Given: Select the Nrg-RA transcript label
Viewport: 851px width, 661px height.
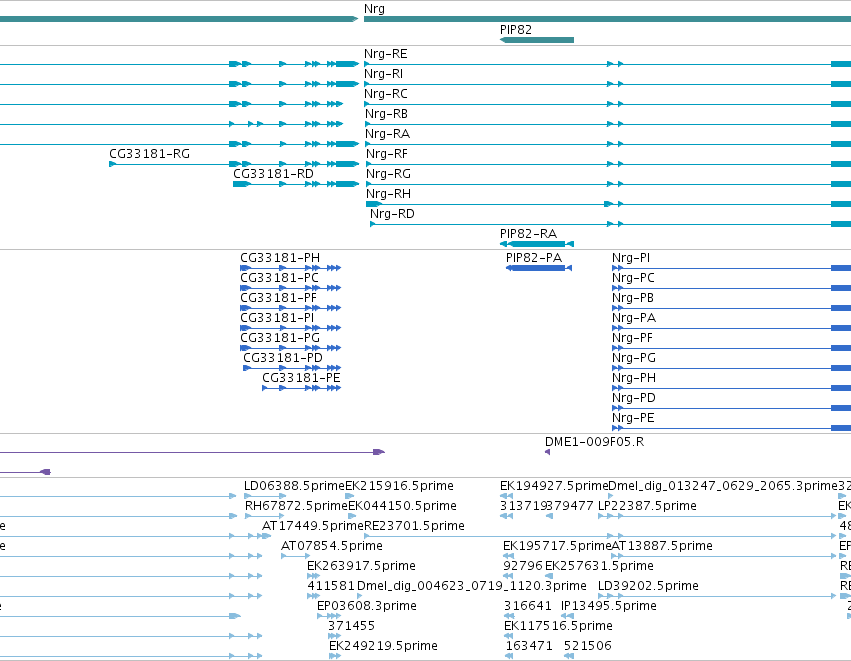Looking at the screenshot, I should click(x=387, y=134).
